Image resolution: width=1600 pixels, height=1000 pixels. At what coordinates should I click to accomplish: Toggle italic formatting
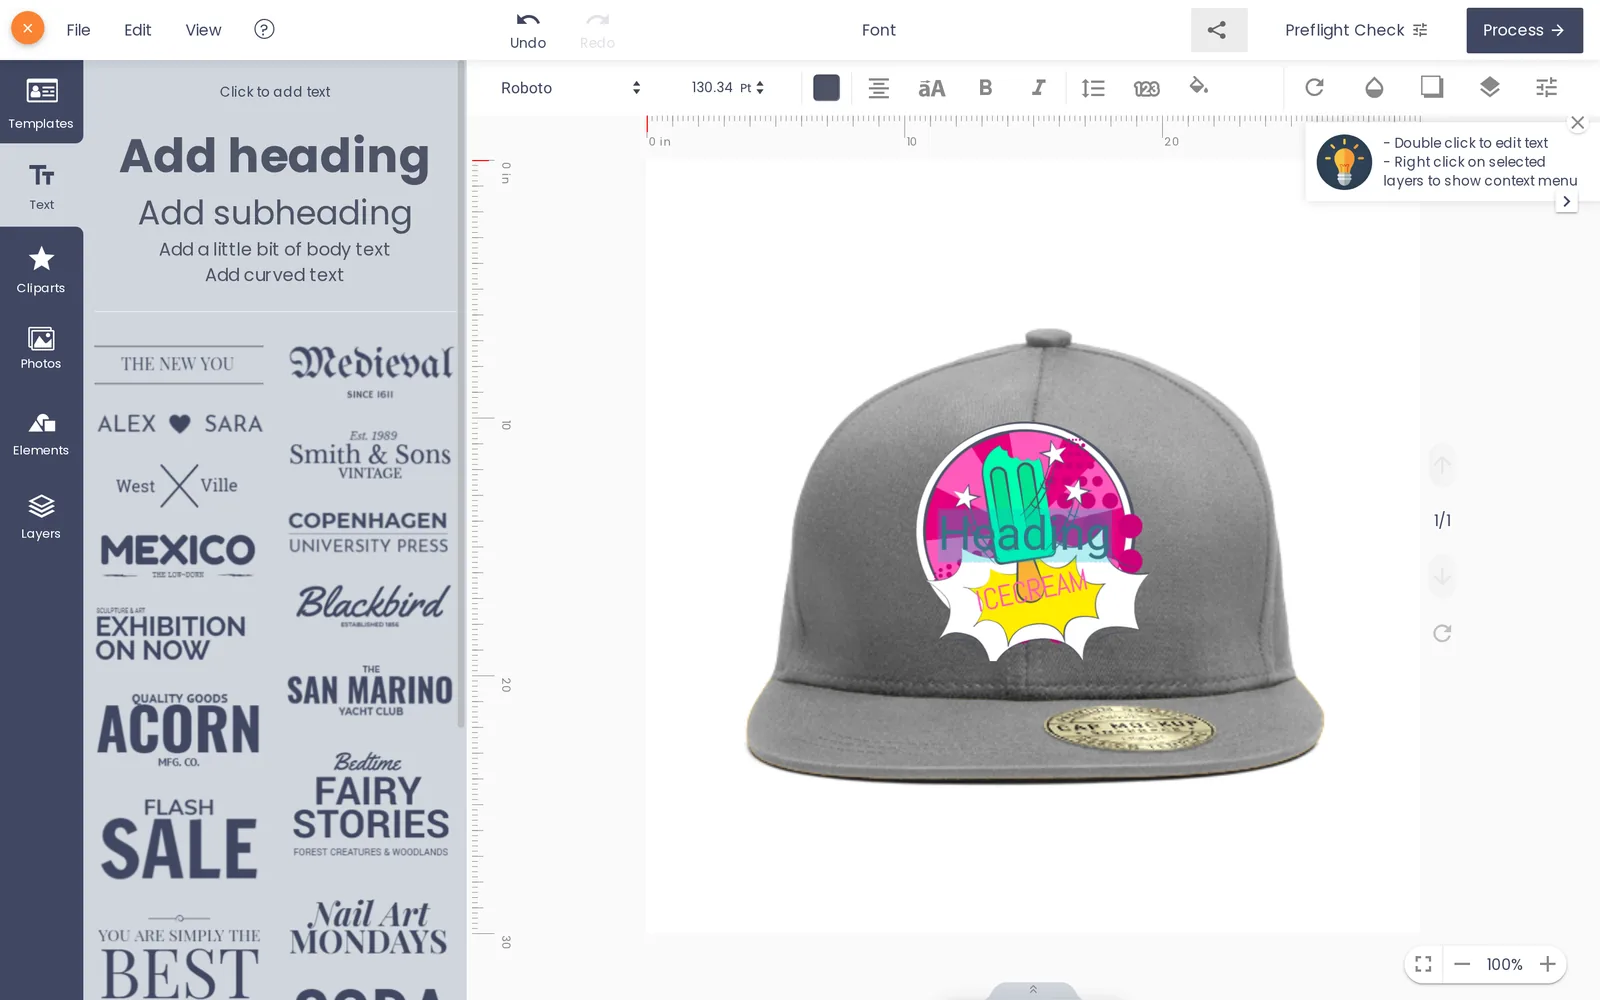(x=1039, y=88)
